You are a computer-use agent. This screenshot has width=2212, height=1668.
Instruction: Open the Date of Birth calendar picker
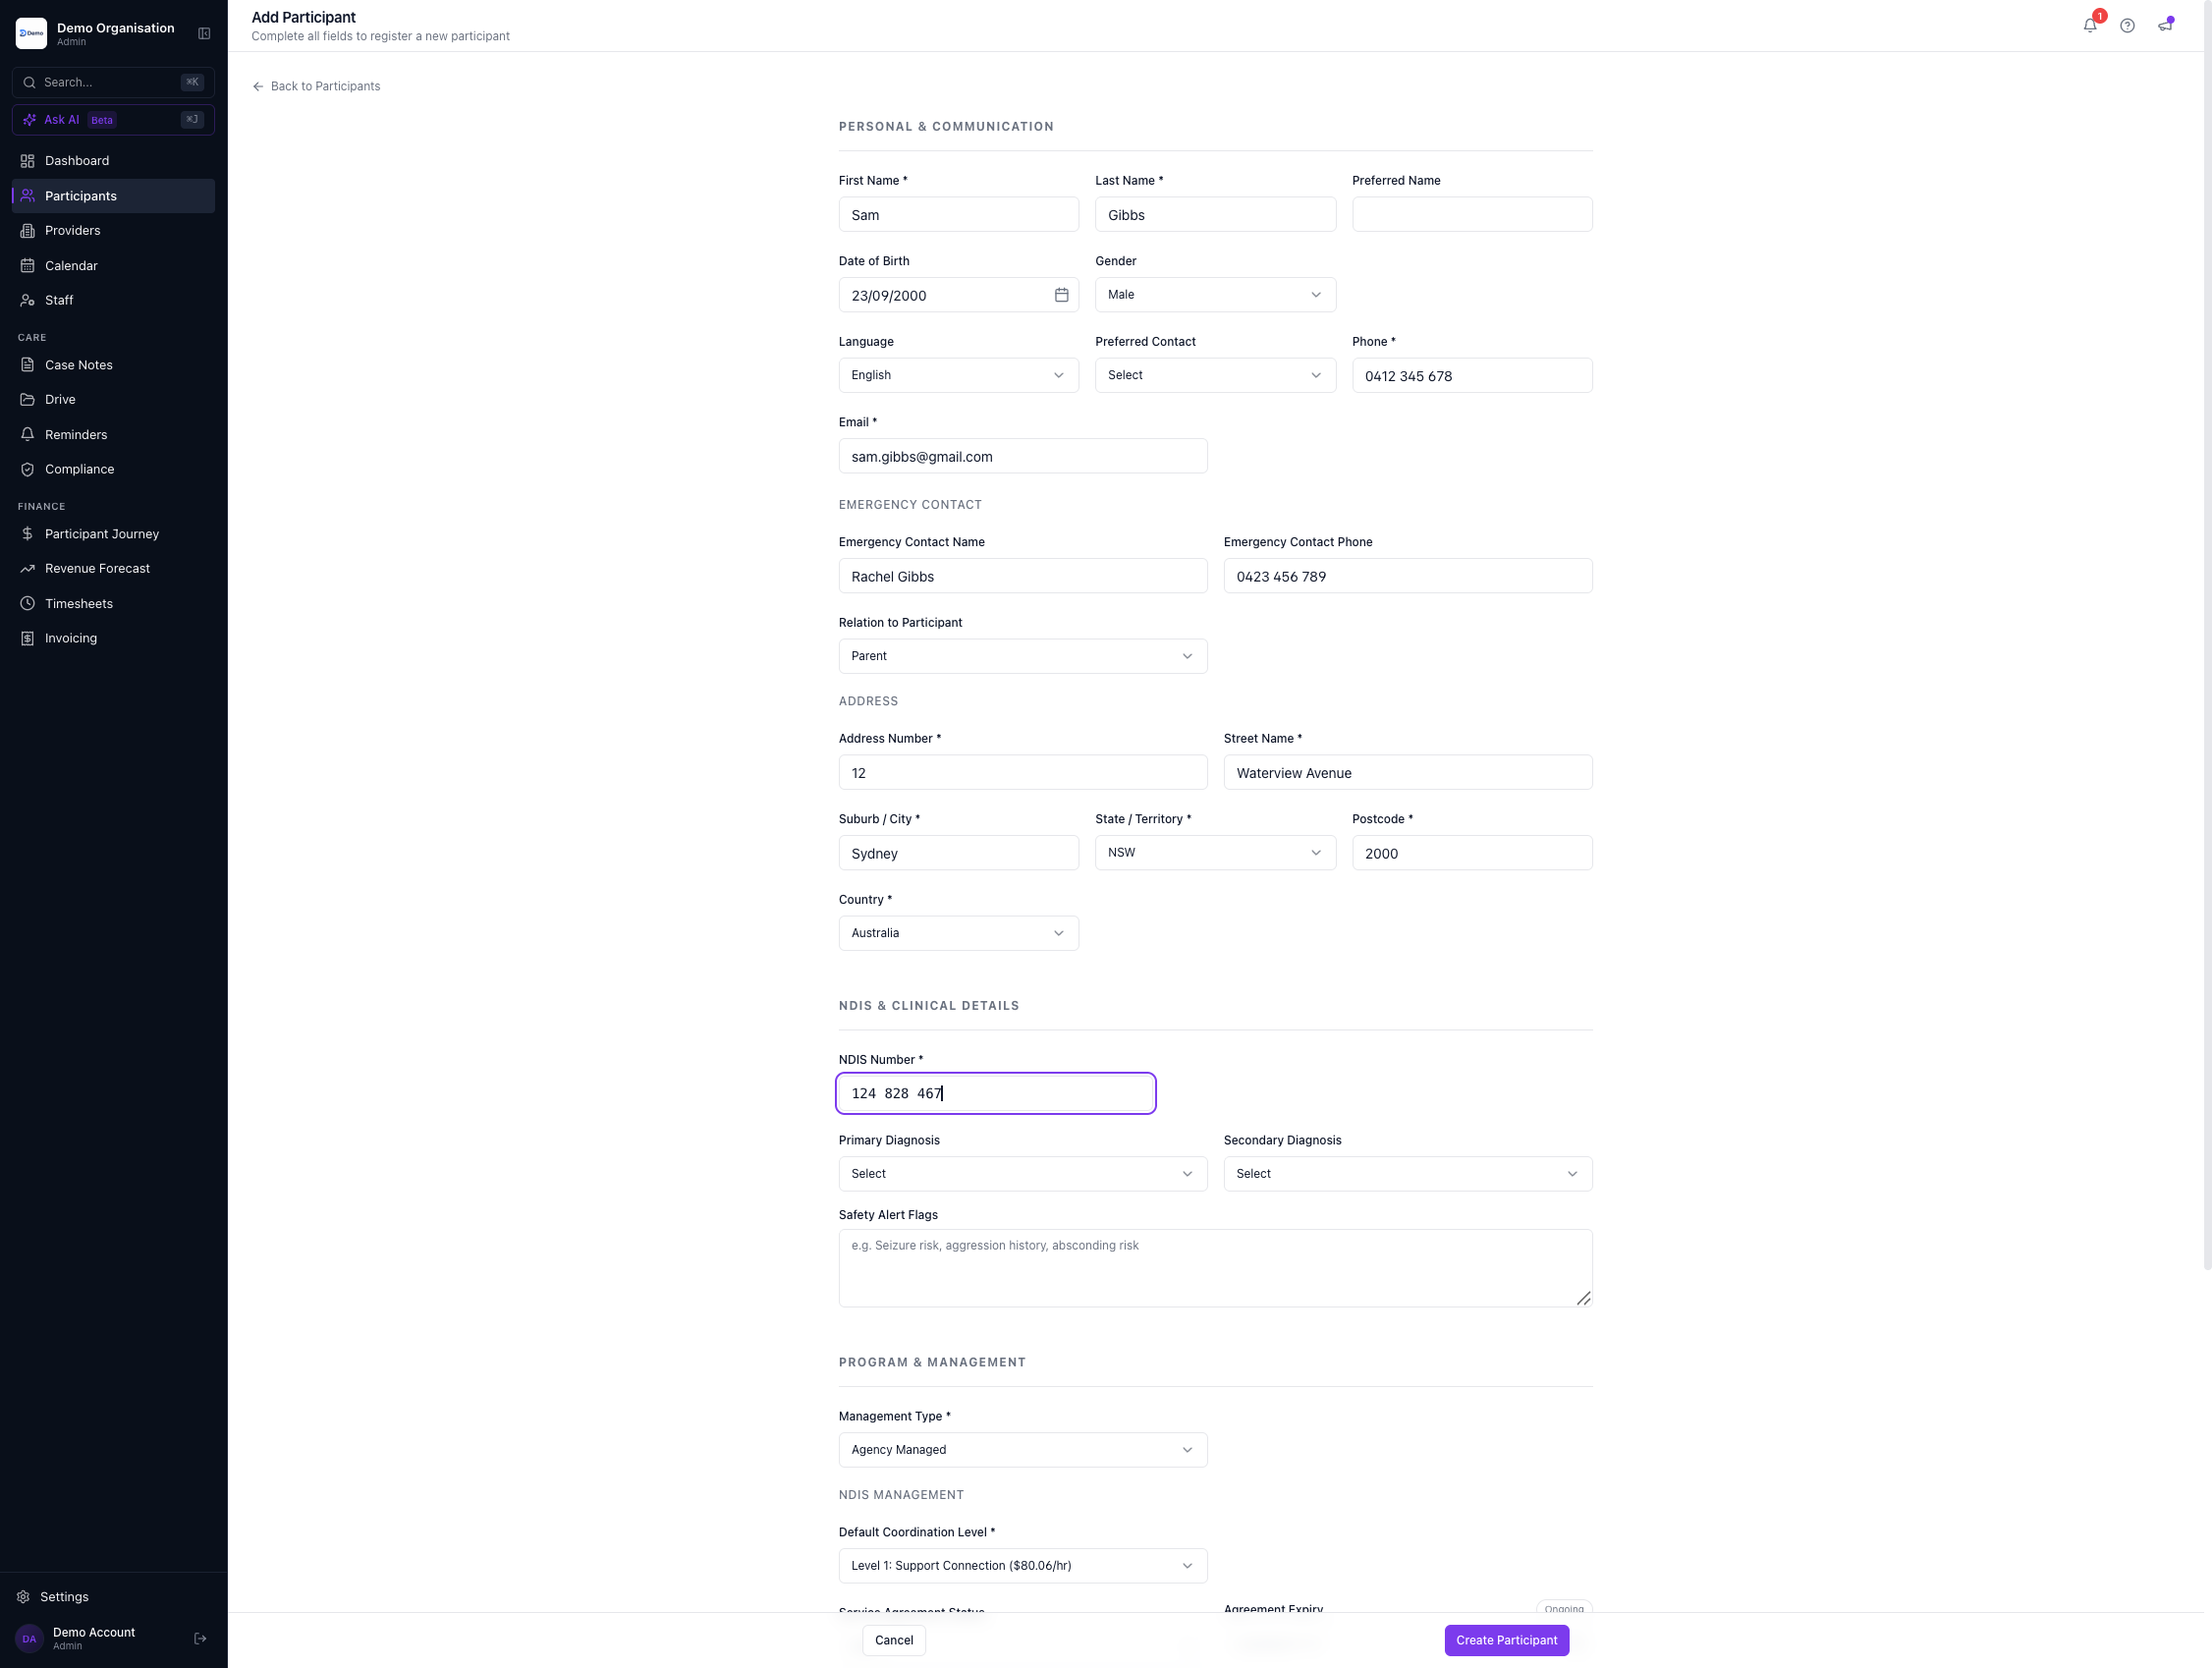1061,295
